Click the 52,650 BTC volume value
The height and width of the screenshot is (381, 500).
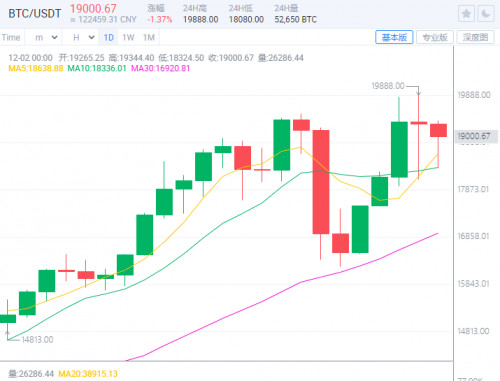pos(296,20)
